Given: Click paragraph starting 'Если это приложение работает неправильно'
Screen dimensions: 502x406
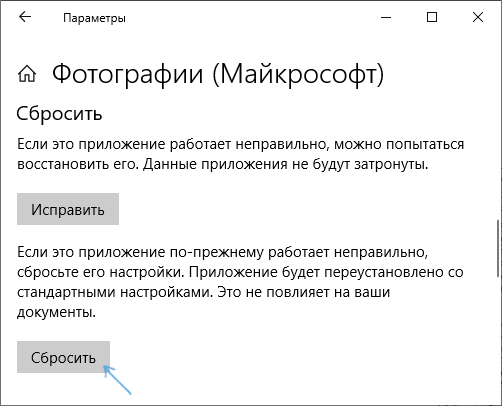Looking at the screenshot, I should pos(240,154).
